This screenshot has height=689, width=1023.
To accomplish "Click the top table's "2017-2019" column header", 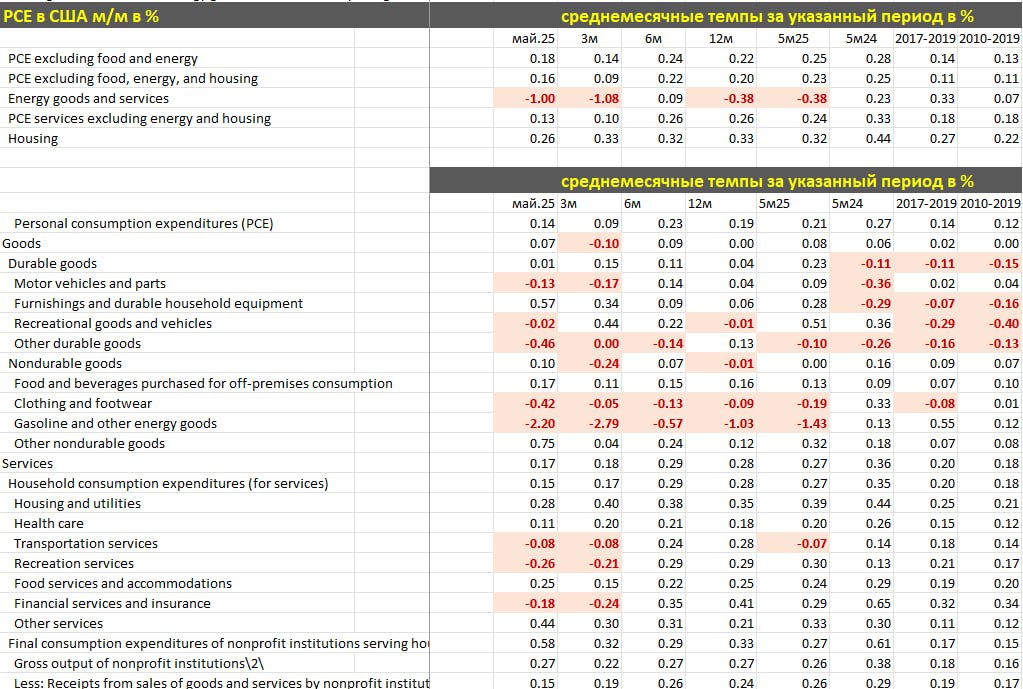I will (924, 39).
